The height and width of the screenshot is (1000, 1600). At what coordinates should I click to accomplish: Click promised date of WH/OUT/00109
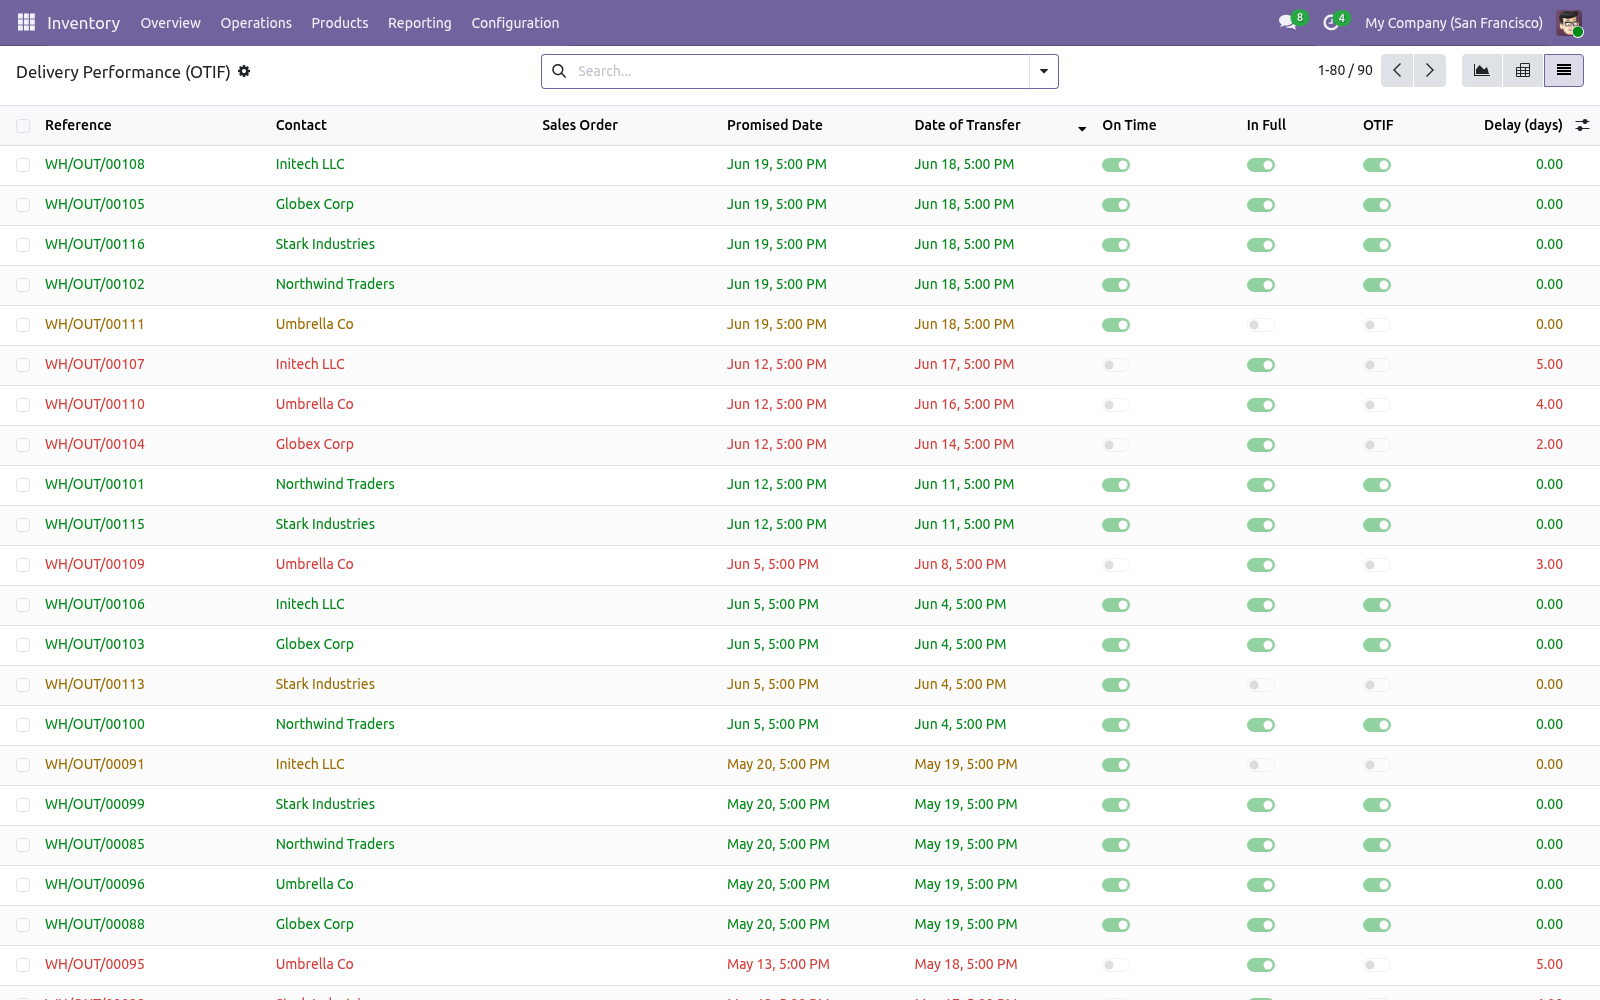(773, 564)
